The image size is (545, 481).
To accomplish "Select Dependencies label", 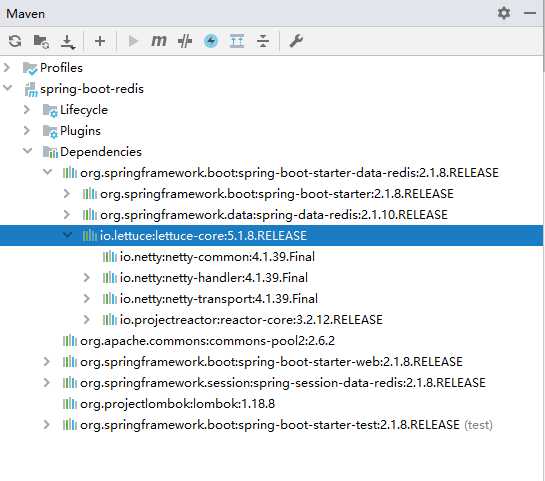I will (x=101, y=152).
